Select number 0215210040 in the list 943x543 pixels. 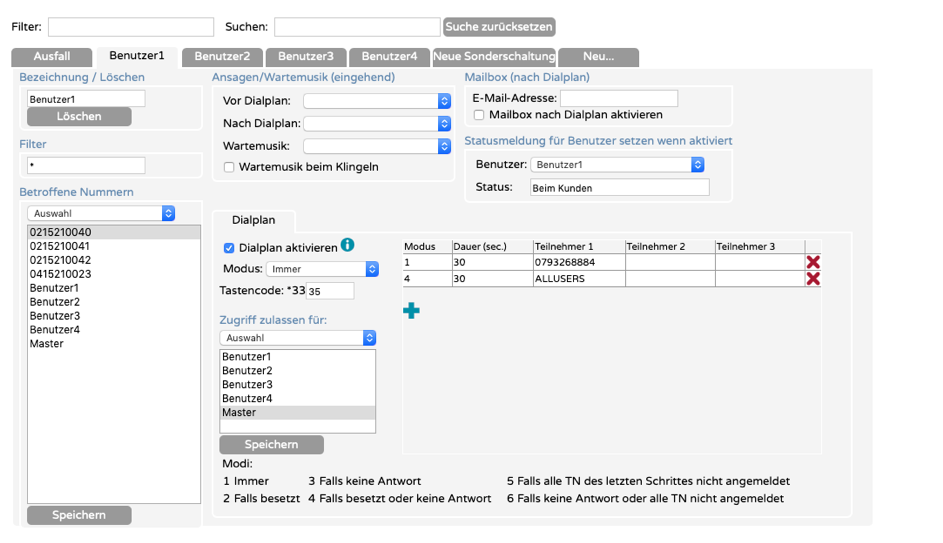pyautogui.click(x=114, y=232)
